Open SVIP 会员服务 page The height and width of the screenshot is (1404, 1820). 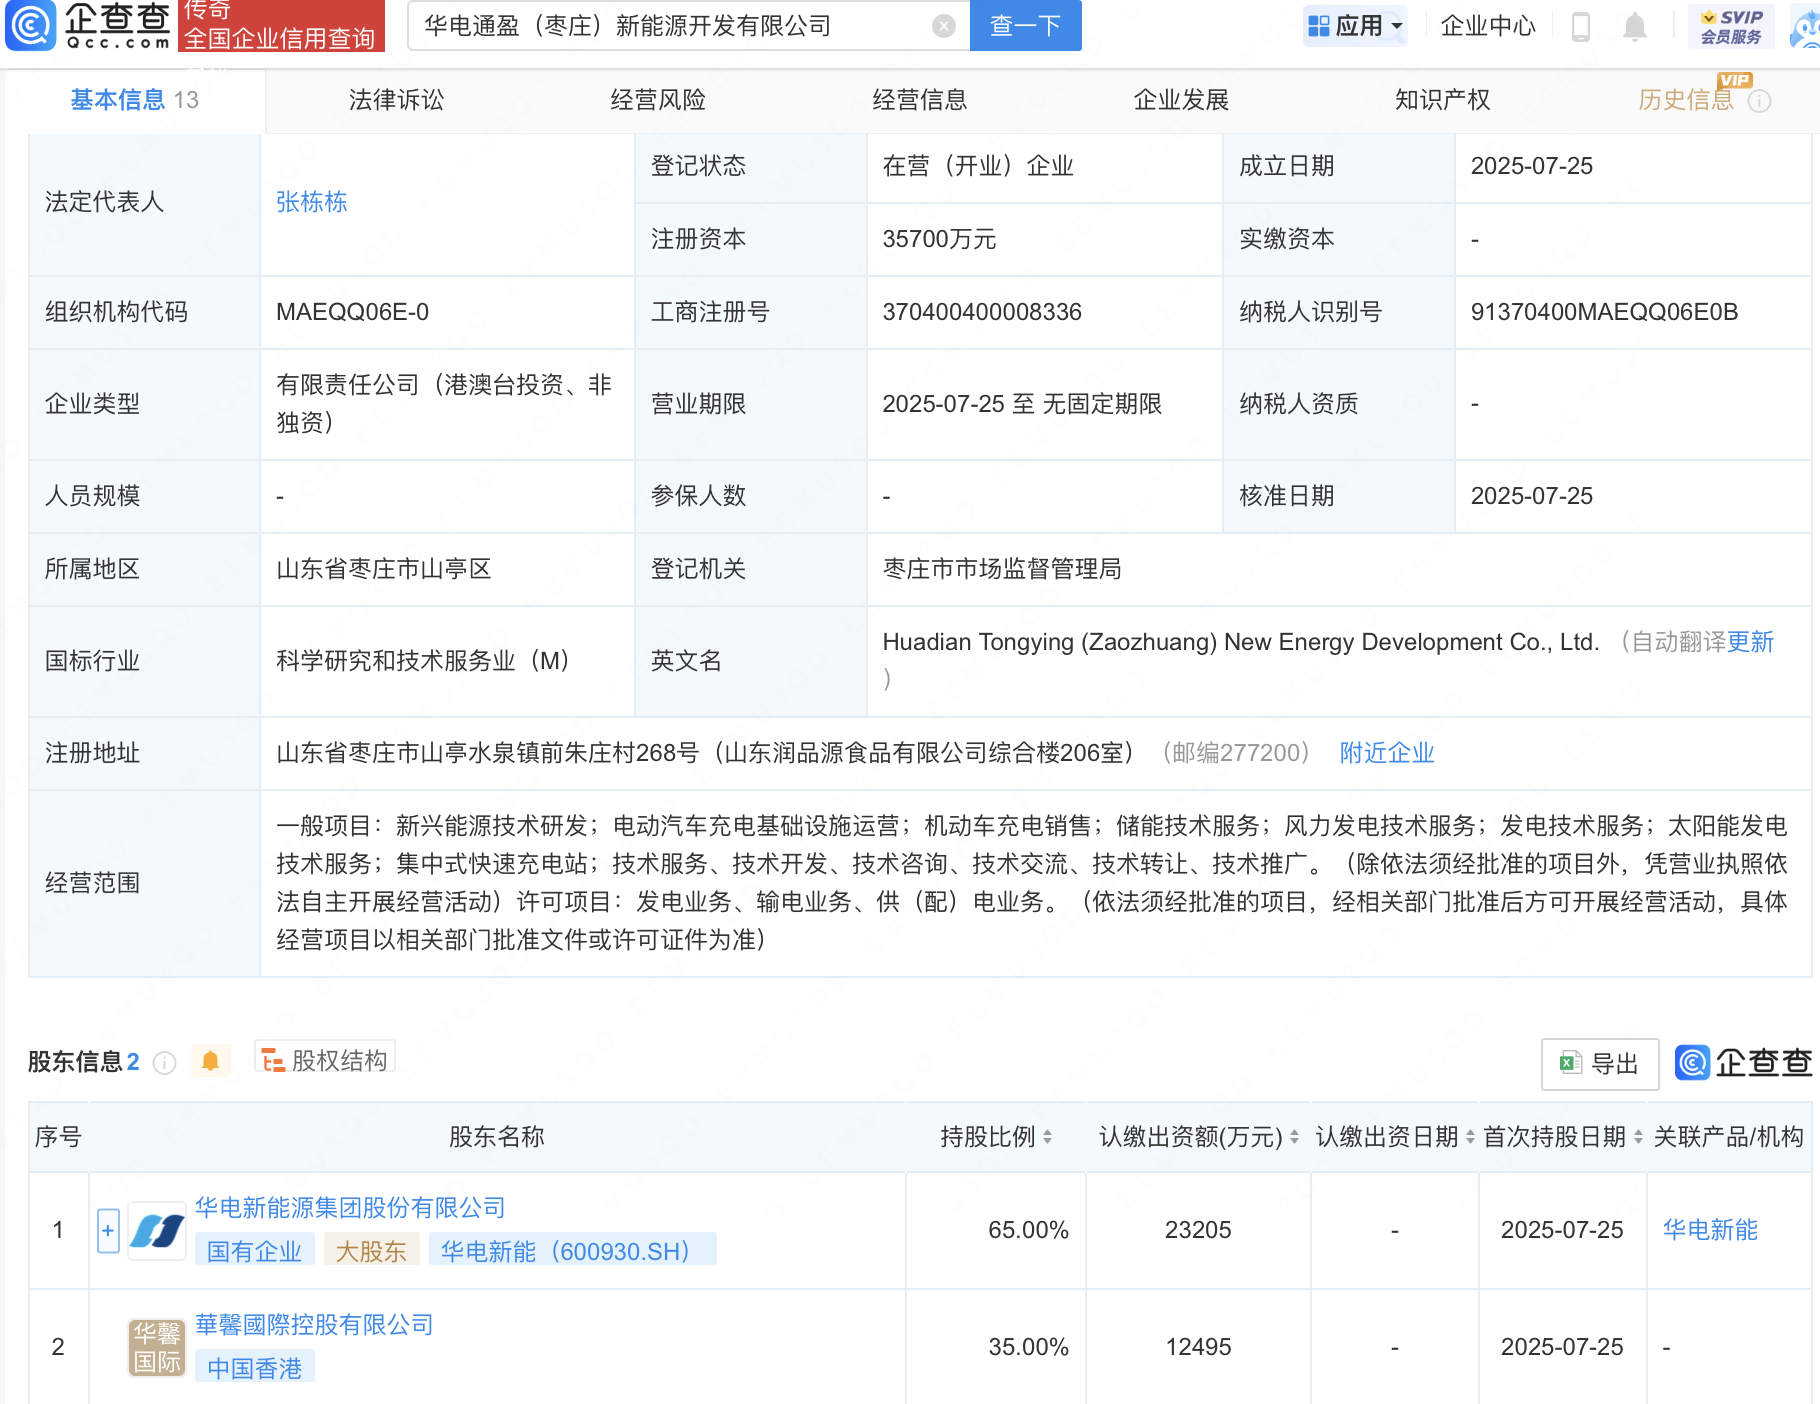point(1731,26)
